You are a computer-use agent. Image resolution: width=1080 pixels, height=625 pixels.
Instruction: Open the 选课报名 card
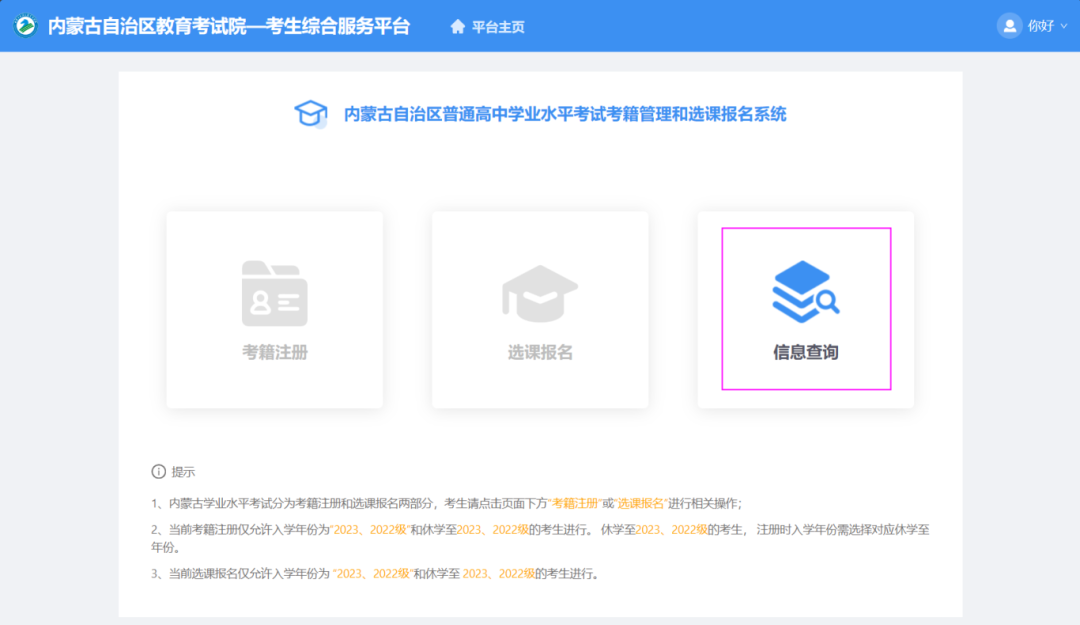click(540, 309)
